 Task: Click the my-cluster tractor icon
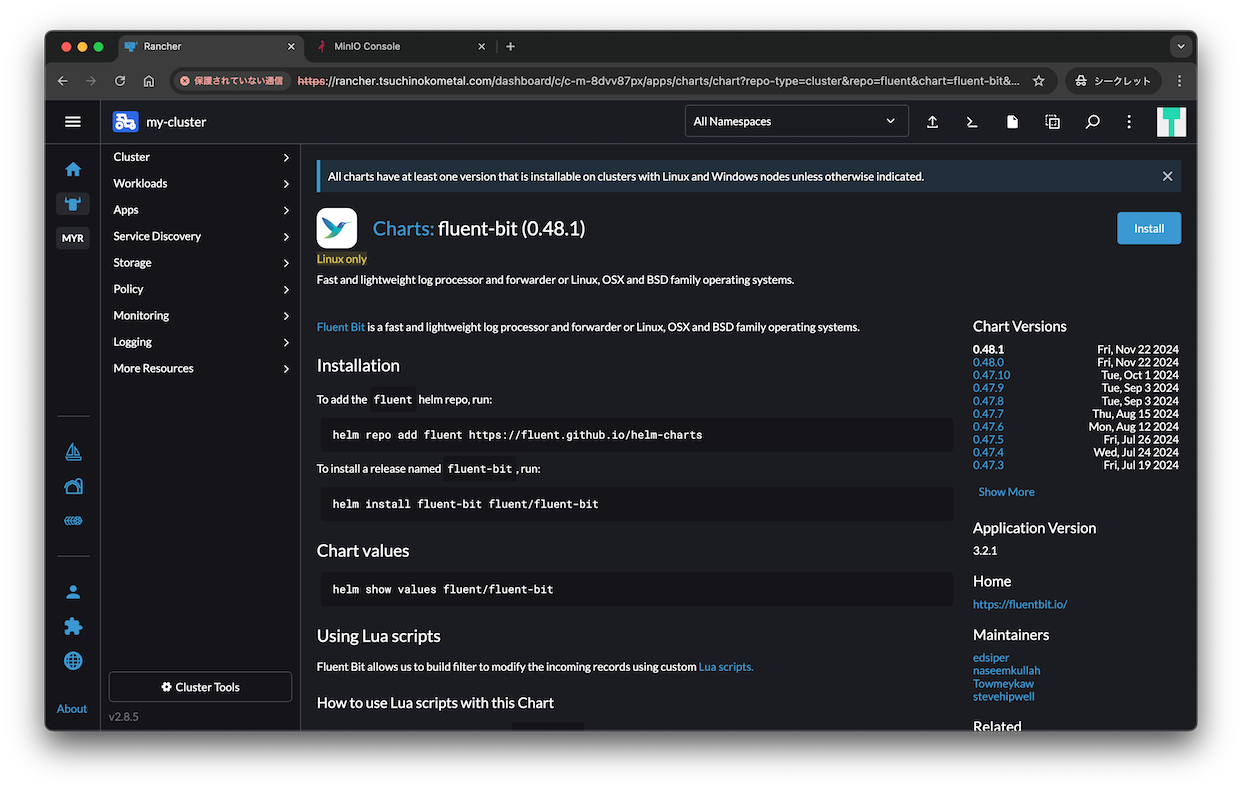click(125, 122)
